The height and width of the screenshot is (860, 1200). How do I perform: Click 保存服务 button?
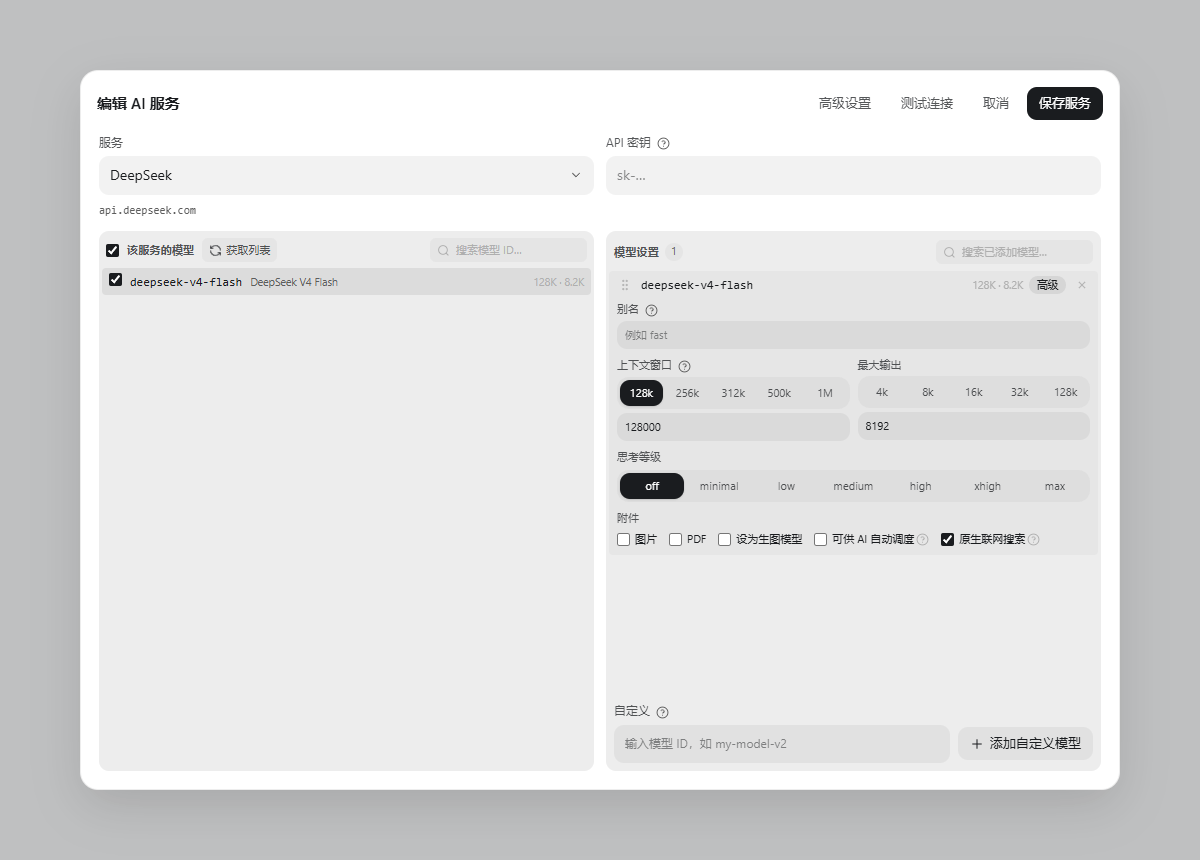coord(1065,103)
